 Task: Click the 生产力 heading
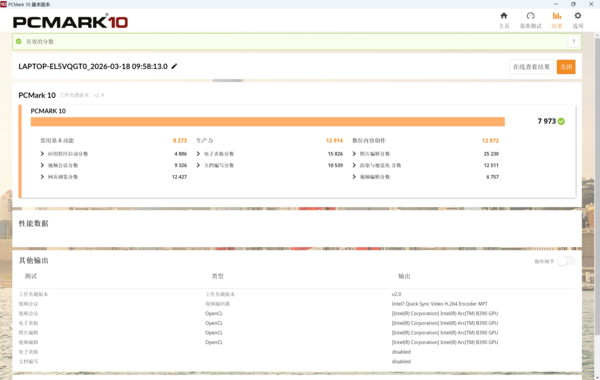click(x=205, y=140)
